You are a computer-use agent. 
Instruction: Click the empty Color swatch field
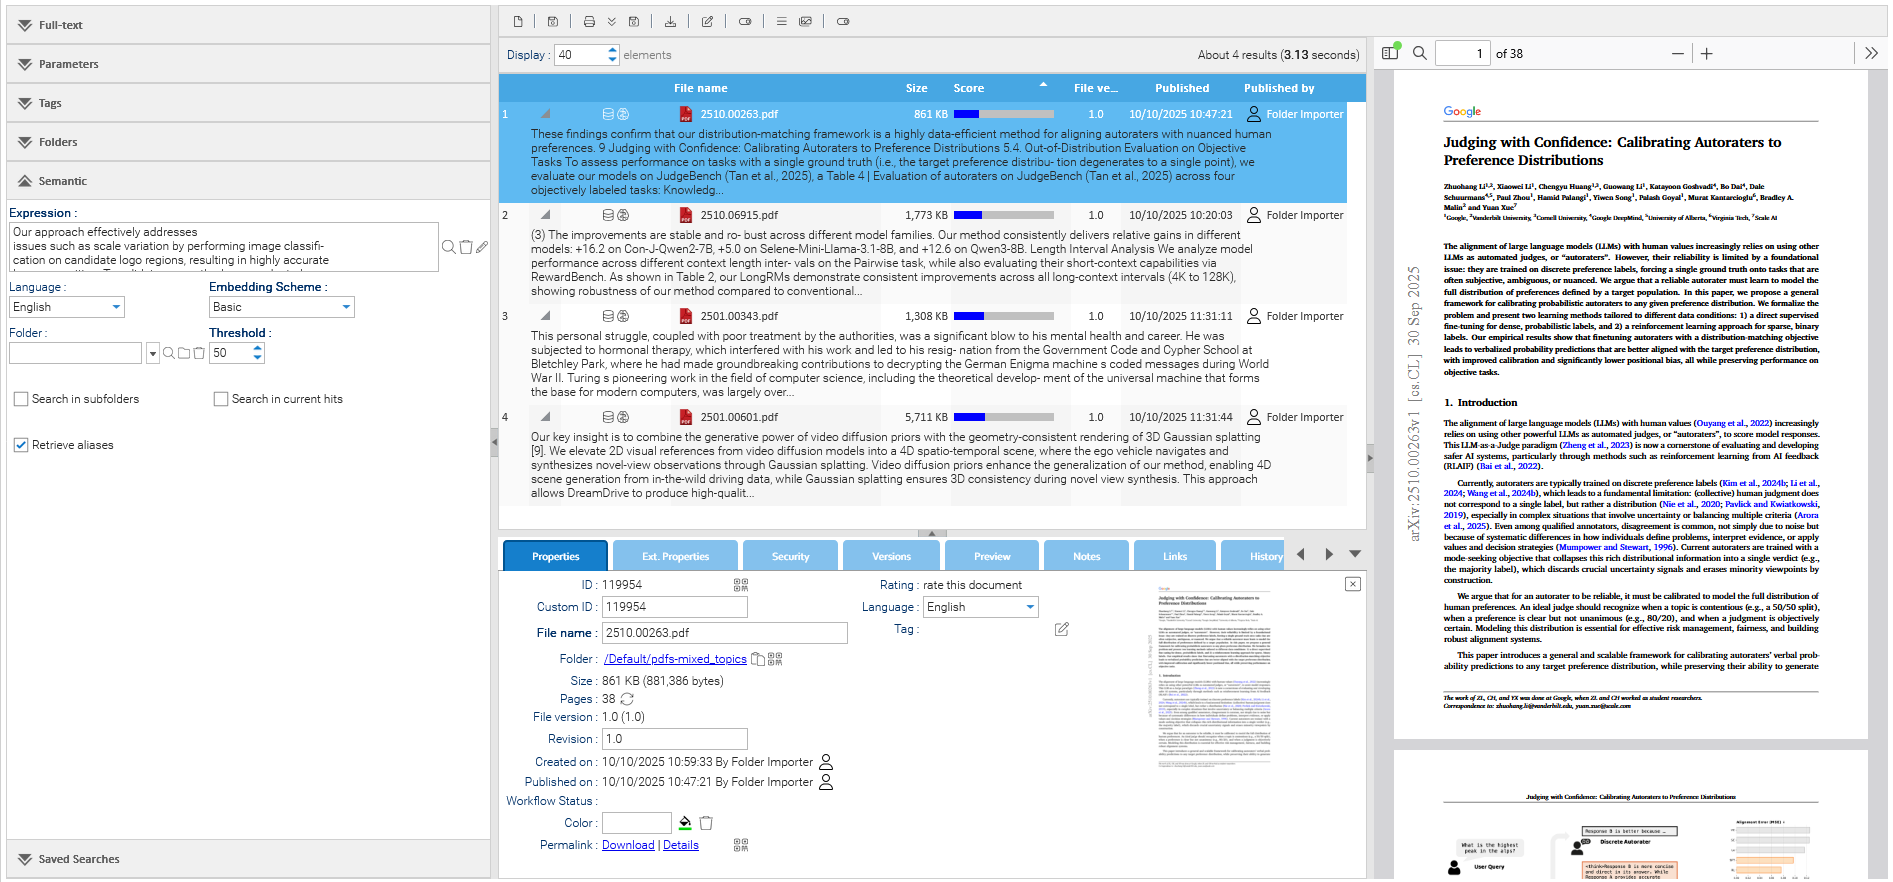(636, 823)
